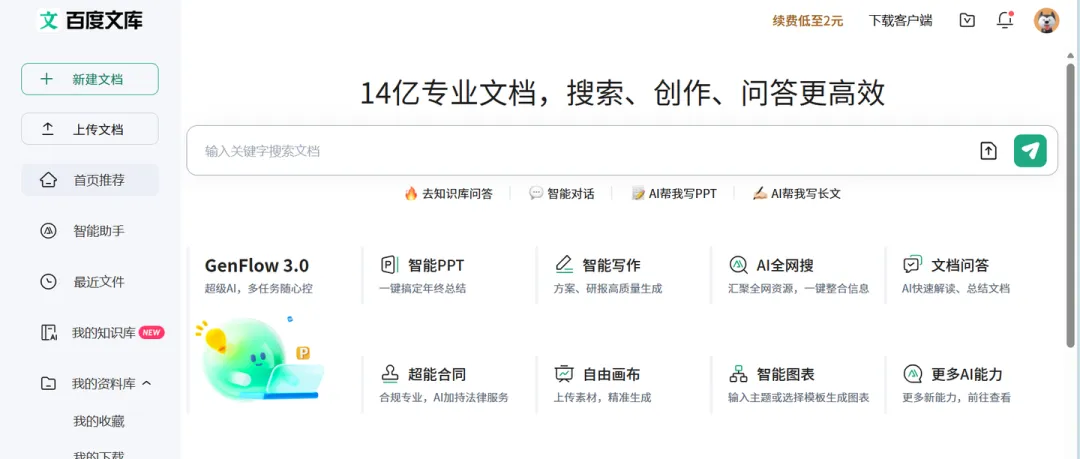Click the clock icon beside 最近文件
Image resolution: width=1080 pixels, height=459 pixels.
coord(48,282)
